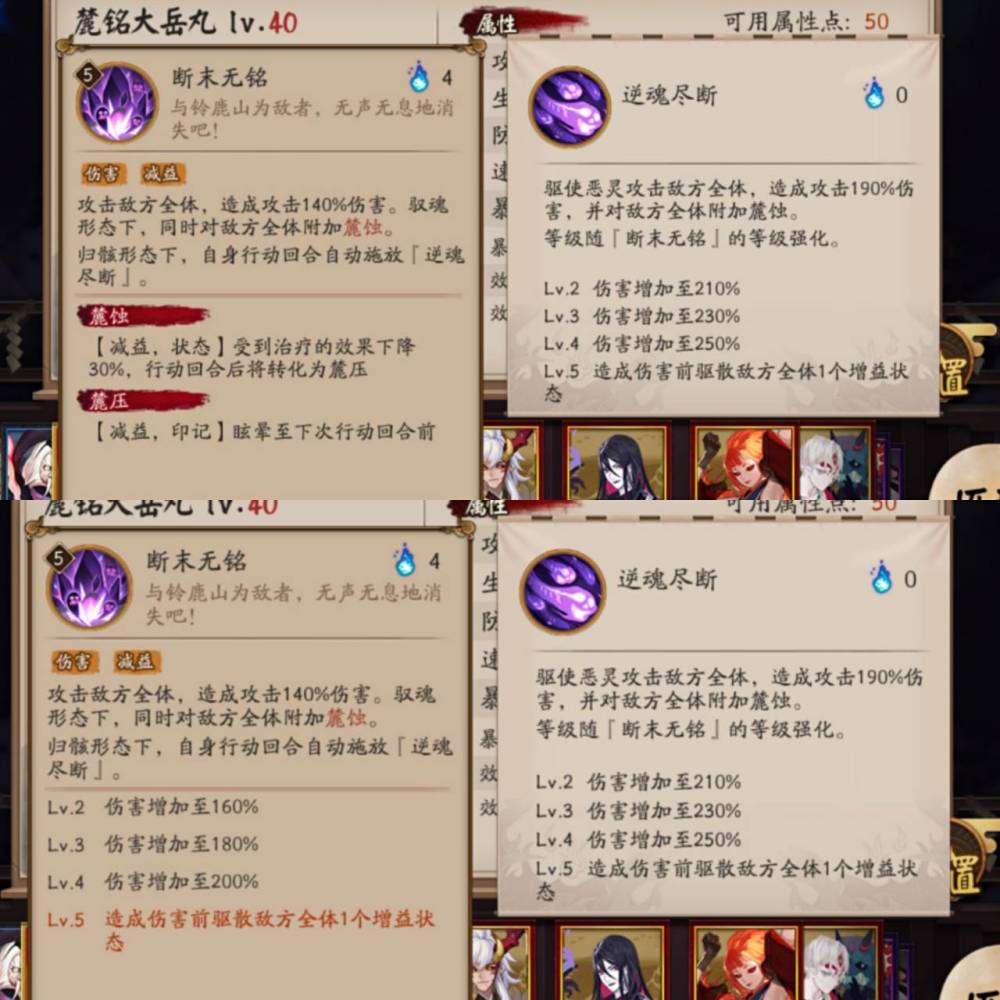
Task: Tap blue flame icon beside 0 in lower 逆魂尽断 panel
Action: (x=883, y=578)
